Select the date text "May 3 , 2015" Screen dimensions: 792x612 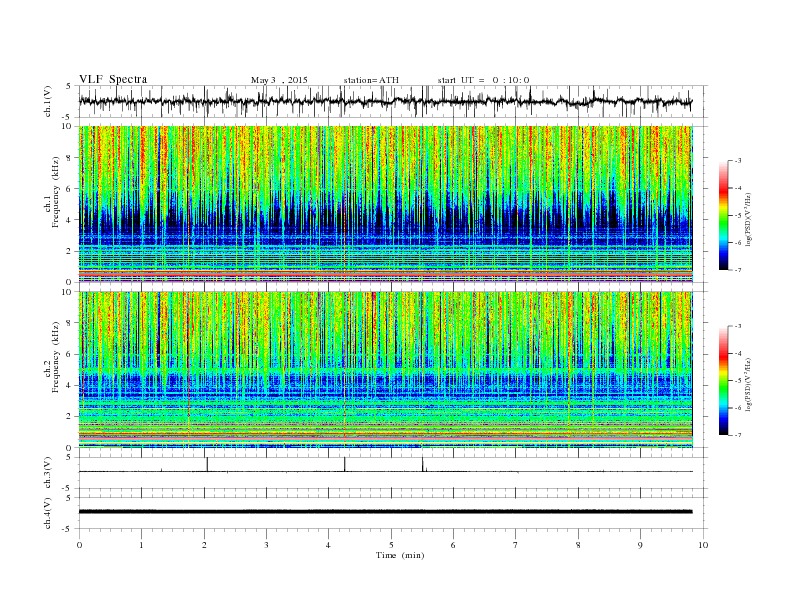(x=279, y=80)
